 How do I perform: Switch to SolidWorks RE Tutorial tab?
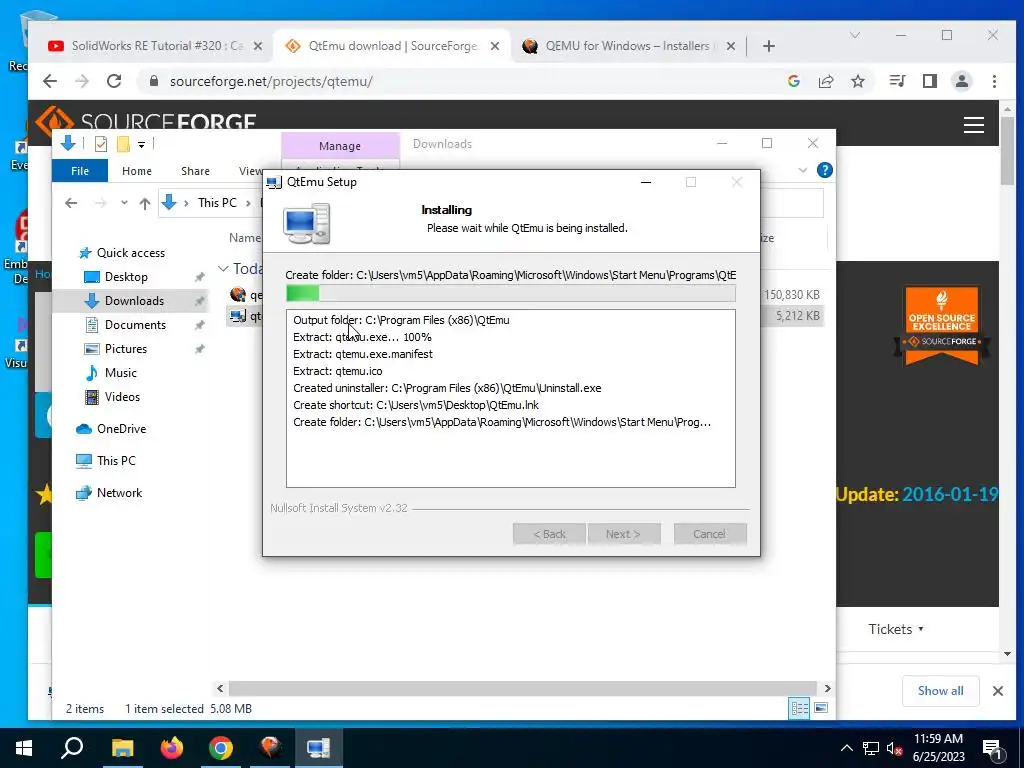[157, 46]
